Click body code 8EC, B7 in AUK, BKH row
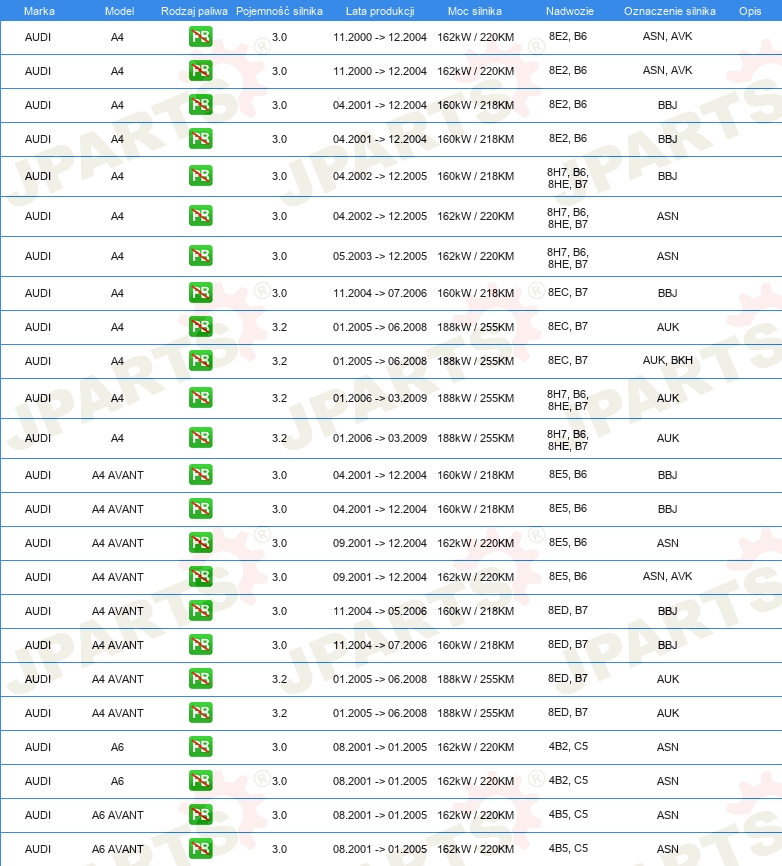The width and height of the screenshot is (782, 866). (x=568, y=360)
